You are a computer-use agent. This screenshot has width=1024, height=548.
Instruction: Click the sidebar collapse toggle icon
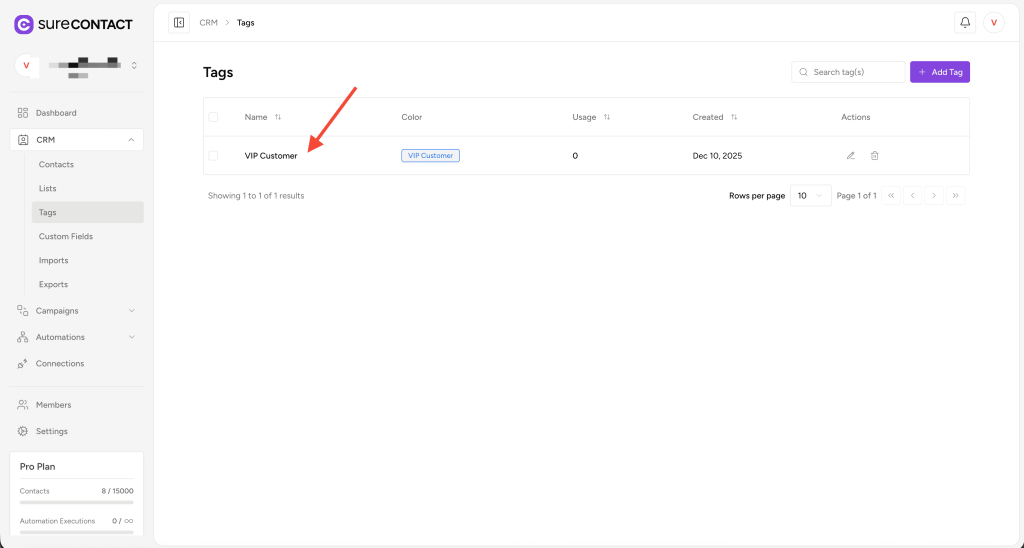pos(179,22)
